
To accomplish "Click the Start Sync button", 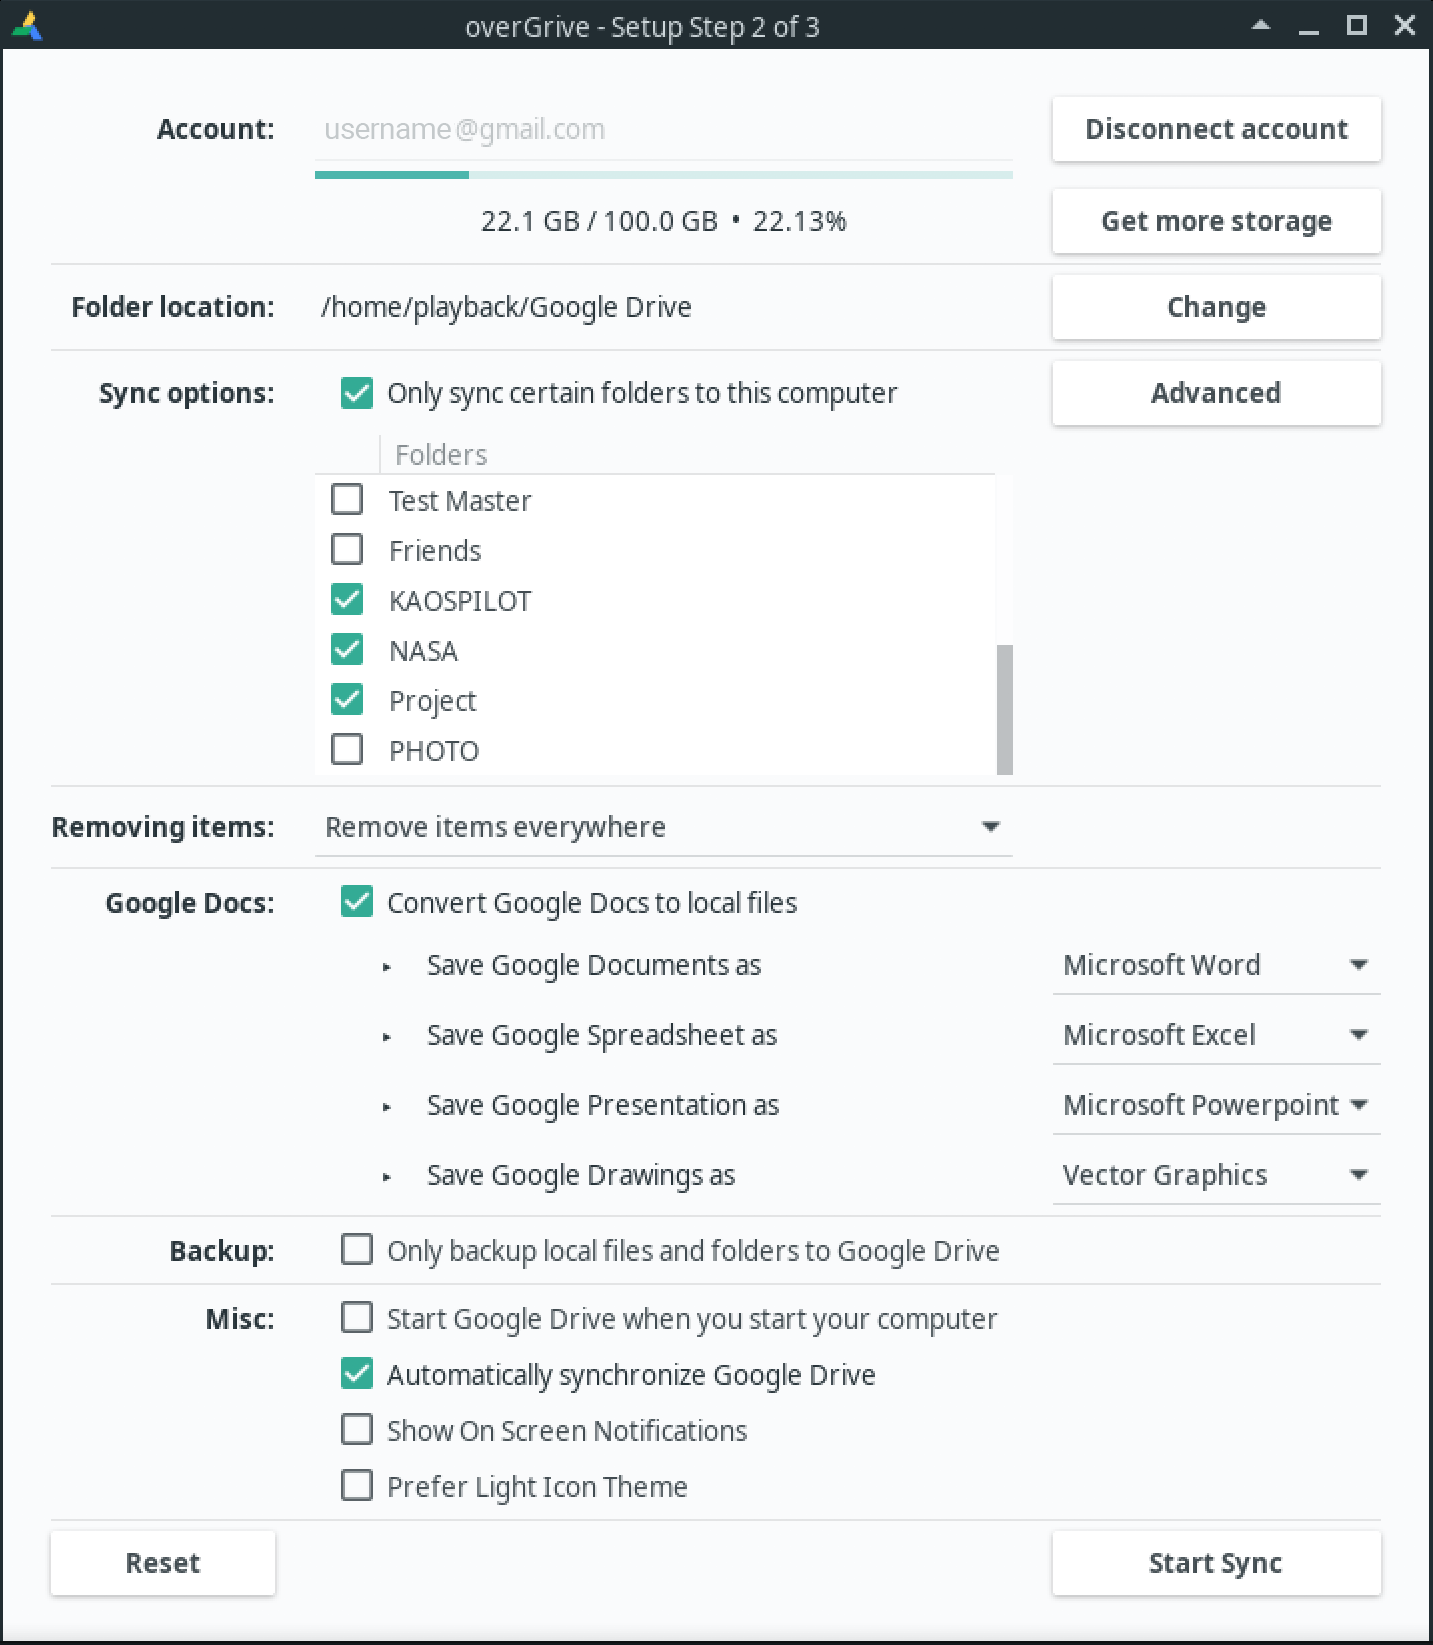I will [1215, 1563].
